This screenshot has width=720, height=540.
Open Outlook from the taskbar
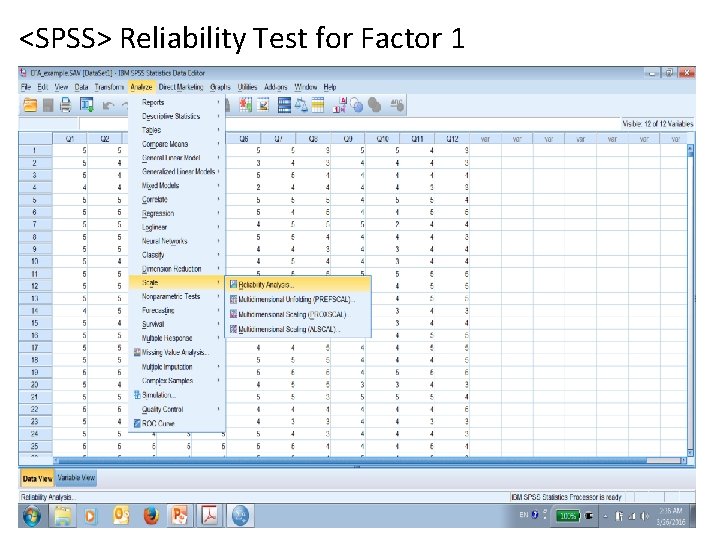tap(121, 516)
